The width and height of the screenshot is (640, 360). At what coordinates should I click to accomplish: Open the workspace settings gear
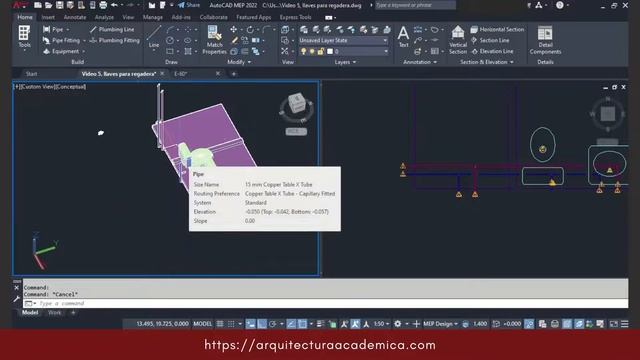click(398, 324)
